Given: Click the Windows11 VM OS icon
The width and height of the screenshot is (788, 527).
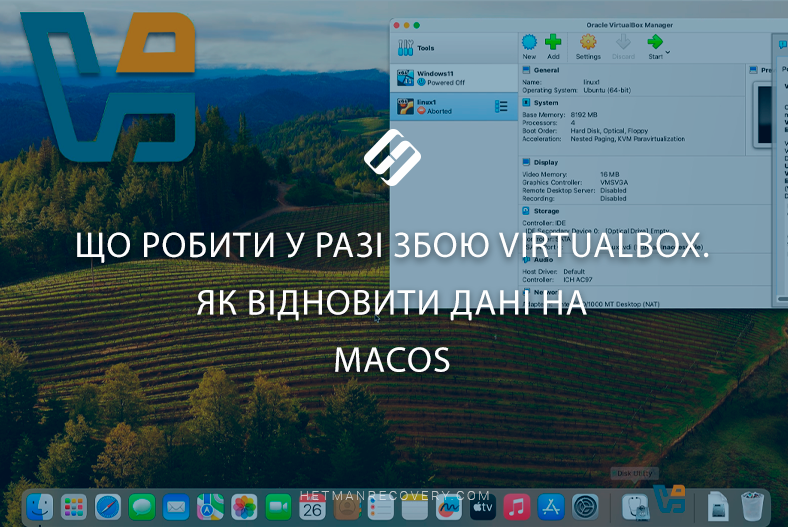Looking at the screenshot, I should pos(405,78).
